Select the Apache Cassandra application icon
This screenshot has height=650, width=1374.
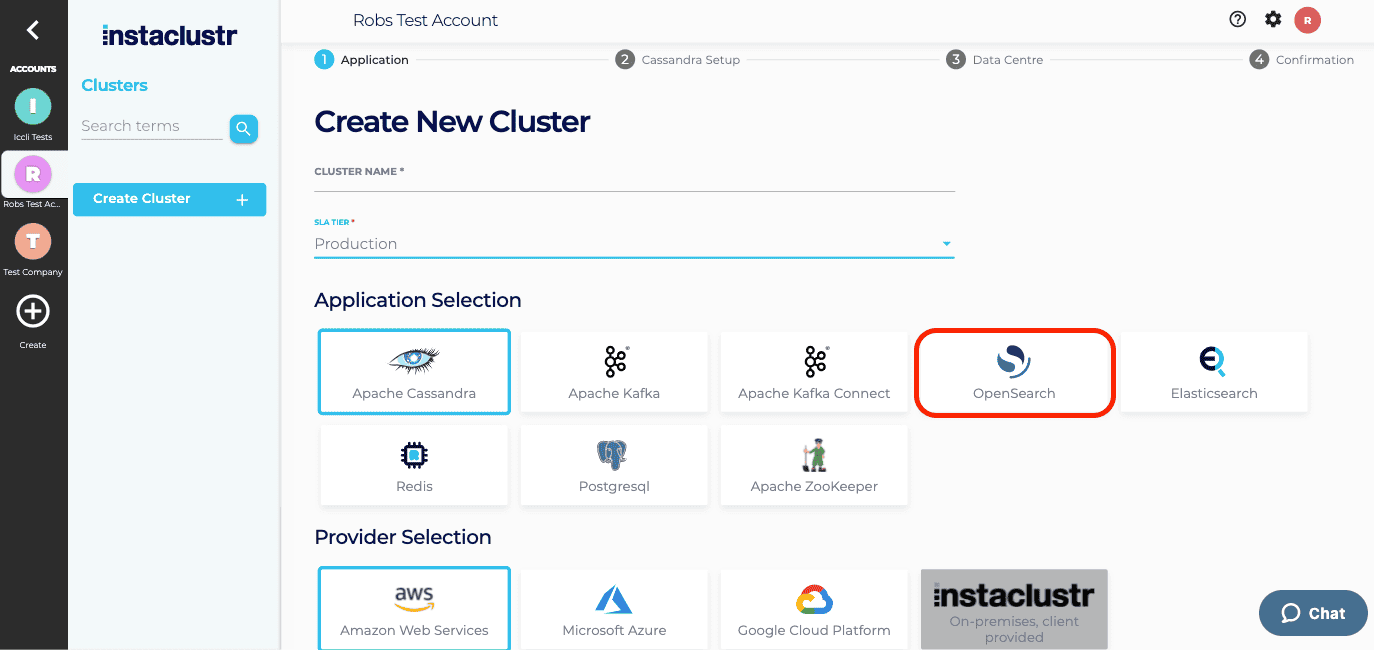(x=414, y=371)
